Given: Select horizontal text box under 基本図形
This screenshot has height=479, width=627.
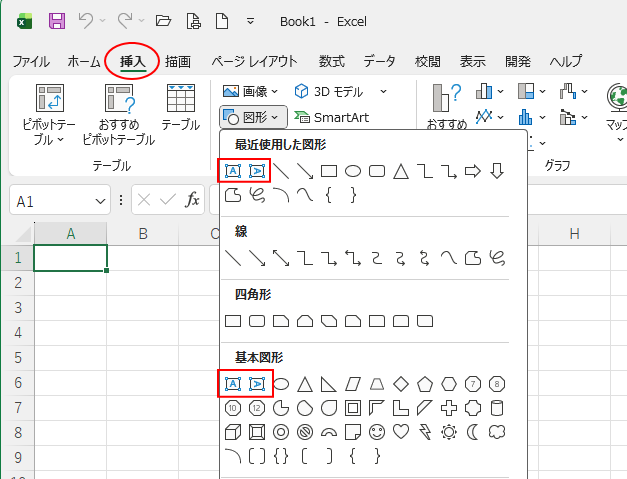Looking at the screenshot, I should 233,384.
